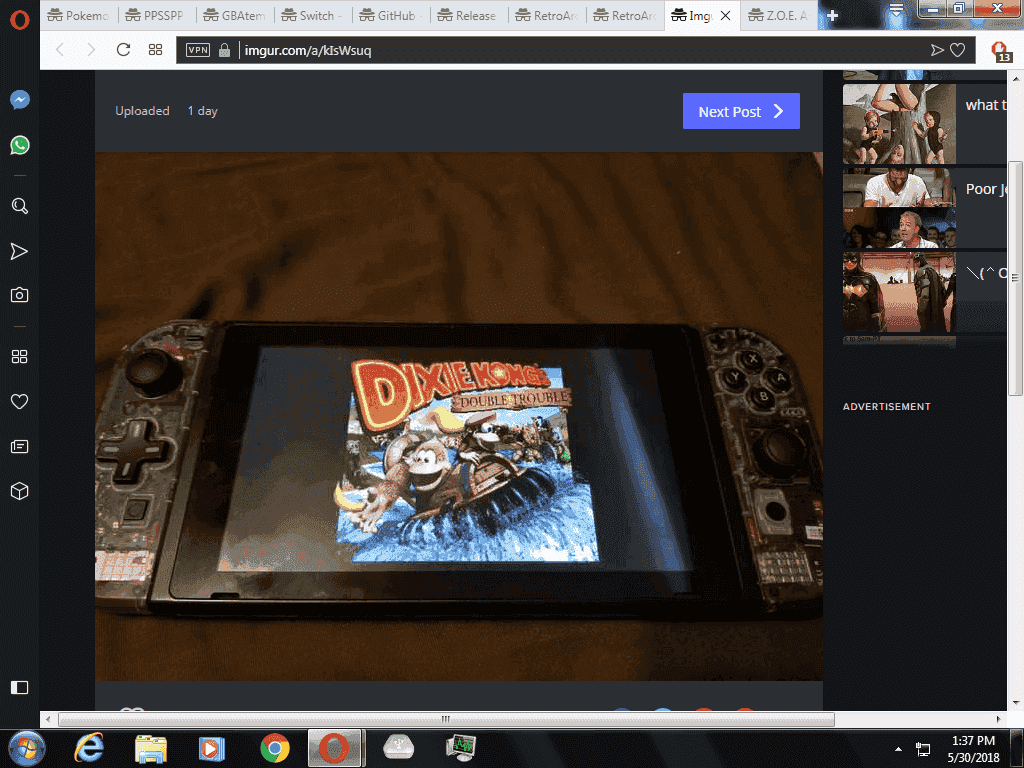
Task: Open the tab menu dropdown near window controls
Action: point(896,10)
